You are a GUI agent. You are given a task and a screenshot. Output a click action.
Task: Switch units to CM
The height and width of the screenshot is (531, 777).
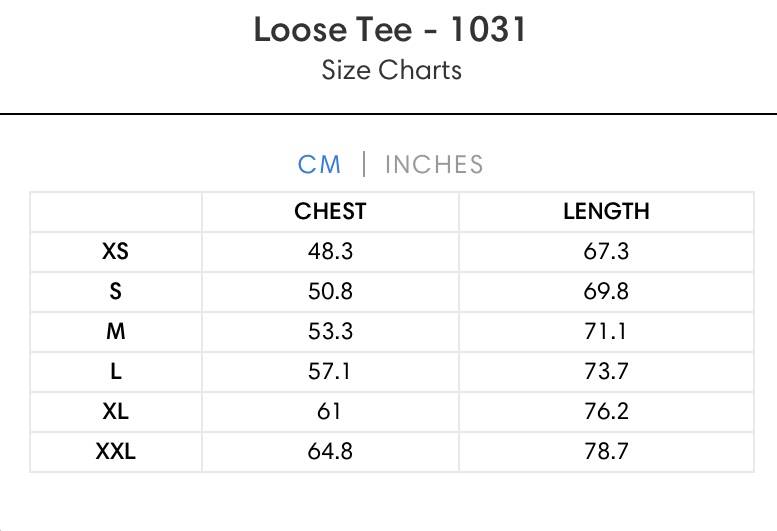click(319, 164)
